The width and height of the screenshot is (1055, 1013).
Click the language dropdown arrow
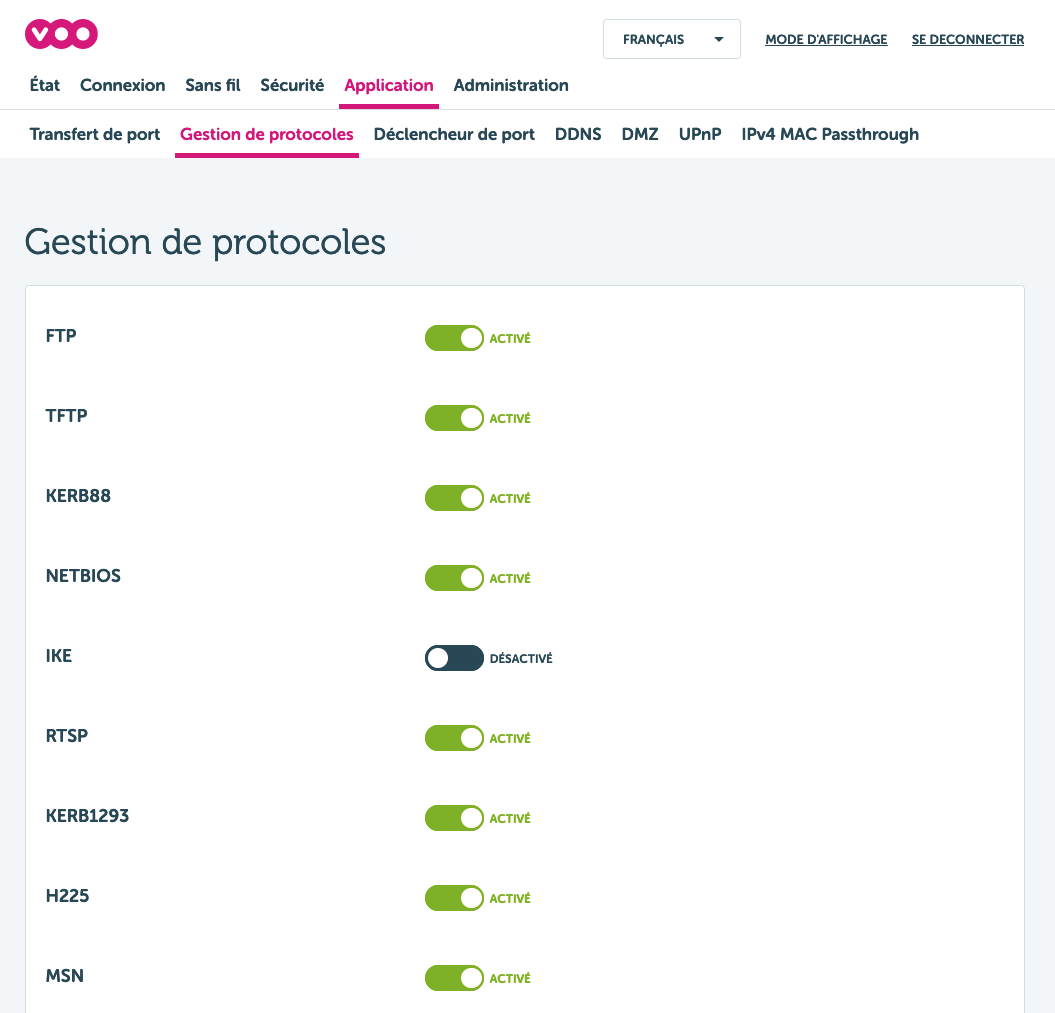718,40
